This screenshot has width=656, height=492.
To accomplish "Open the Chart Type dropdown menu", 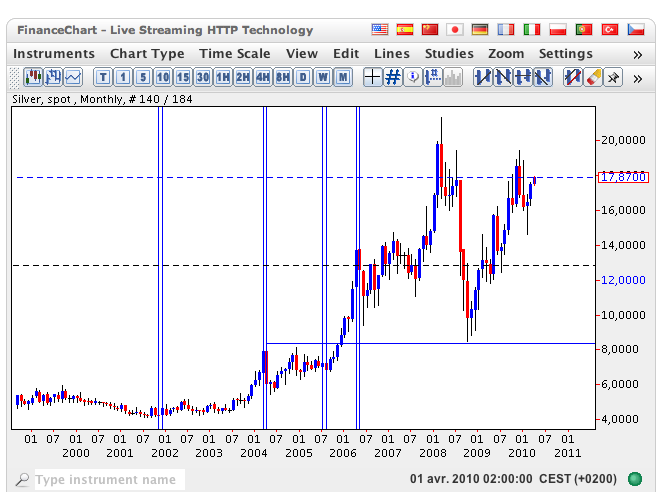I will [x=147, y=53].
